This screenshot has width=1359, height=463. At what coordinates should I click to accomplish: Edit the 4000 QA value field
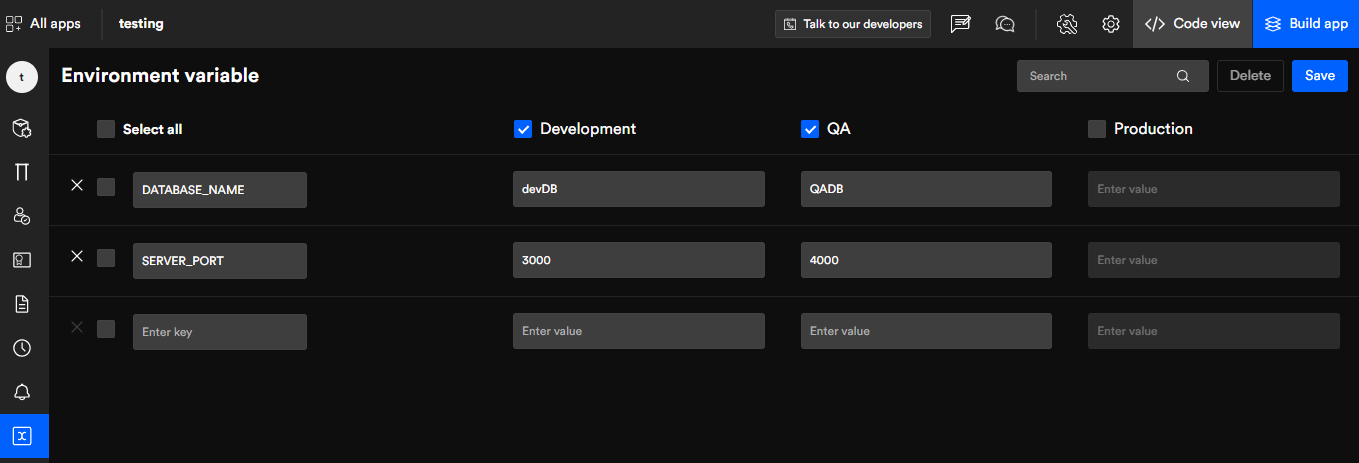(x=926, y=260)
